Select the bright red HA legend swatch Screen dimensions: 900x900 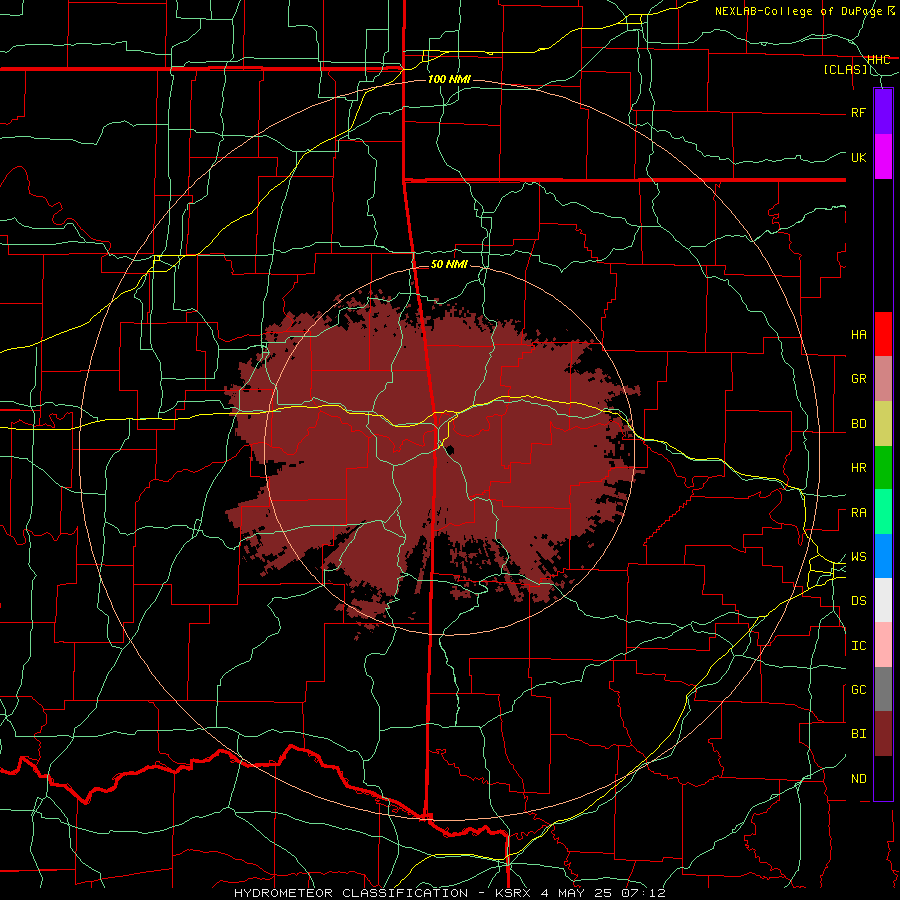[883, 334]
